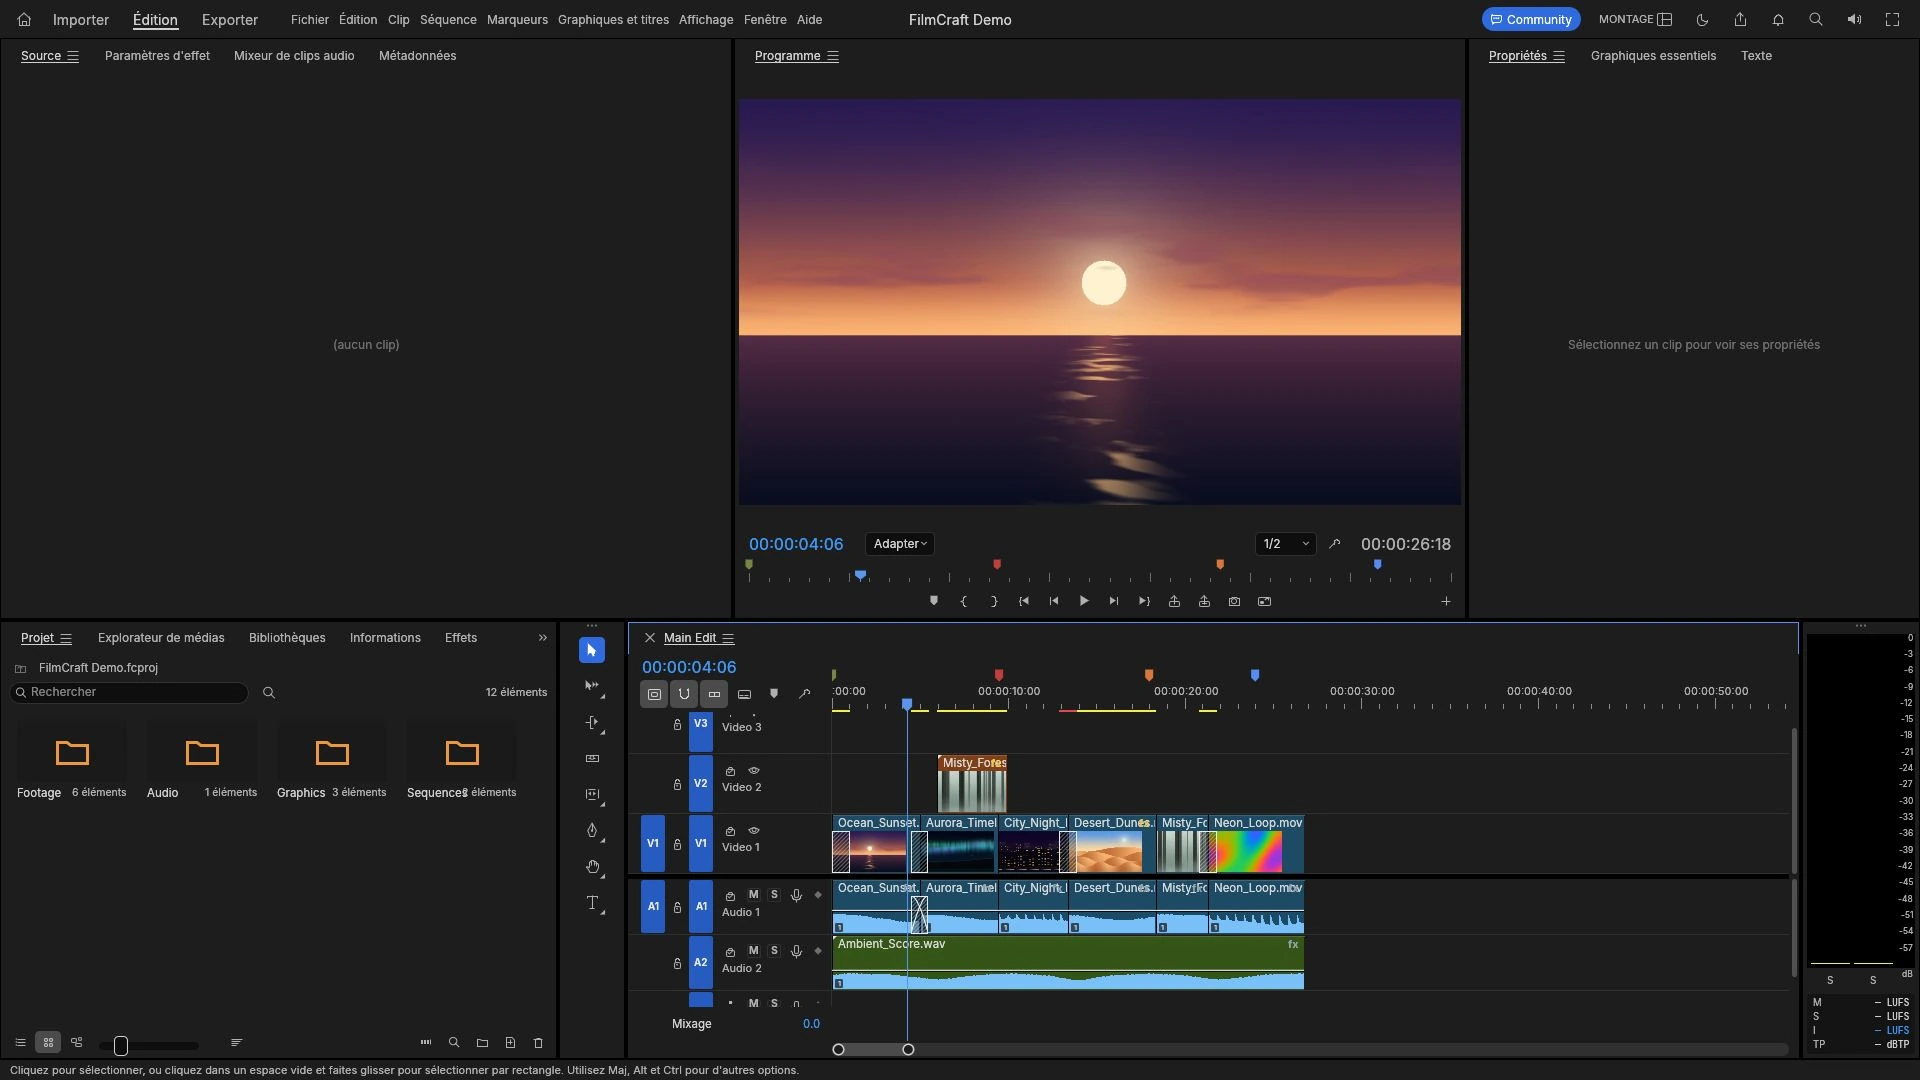Open the Adapter zoom dropdown
The image size is (1920, 1080).
click(900, 544)
